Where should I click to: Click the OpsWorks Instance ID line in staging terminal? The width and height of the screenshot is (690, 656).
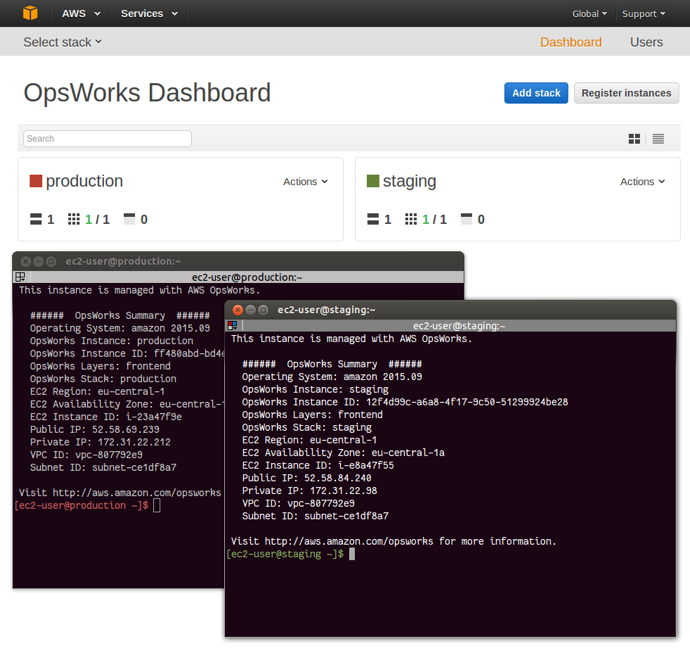tap(405, 402)
